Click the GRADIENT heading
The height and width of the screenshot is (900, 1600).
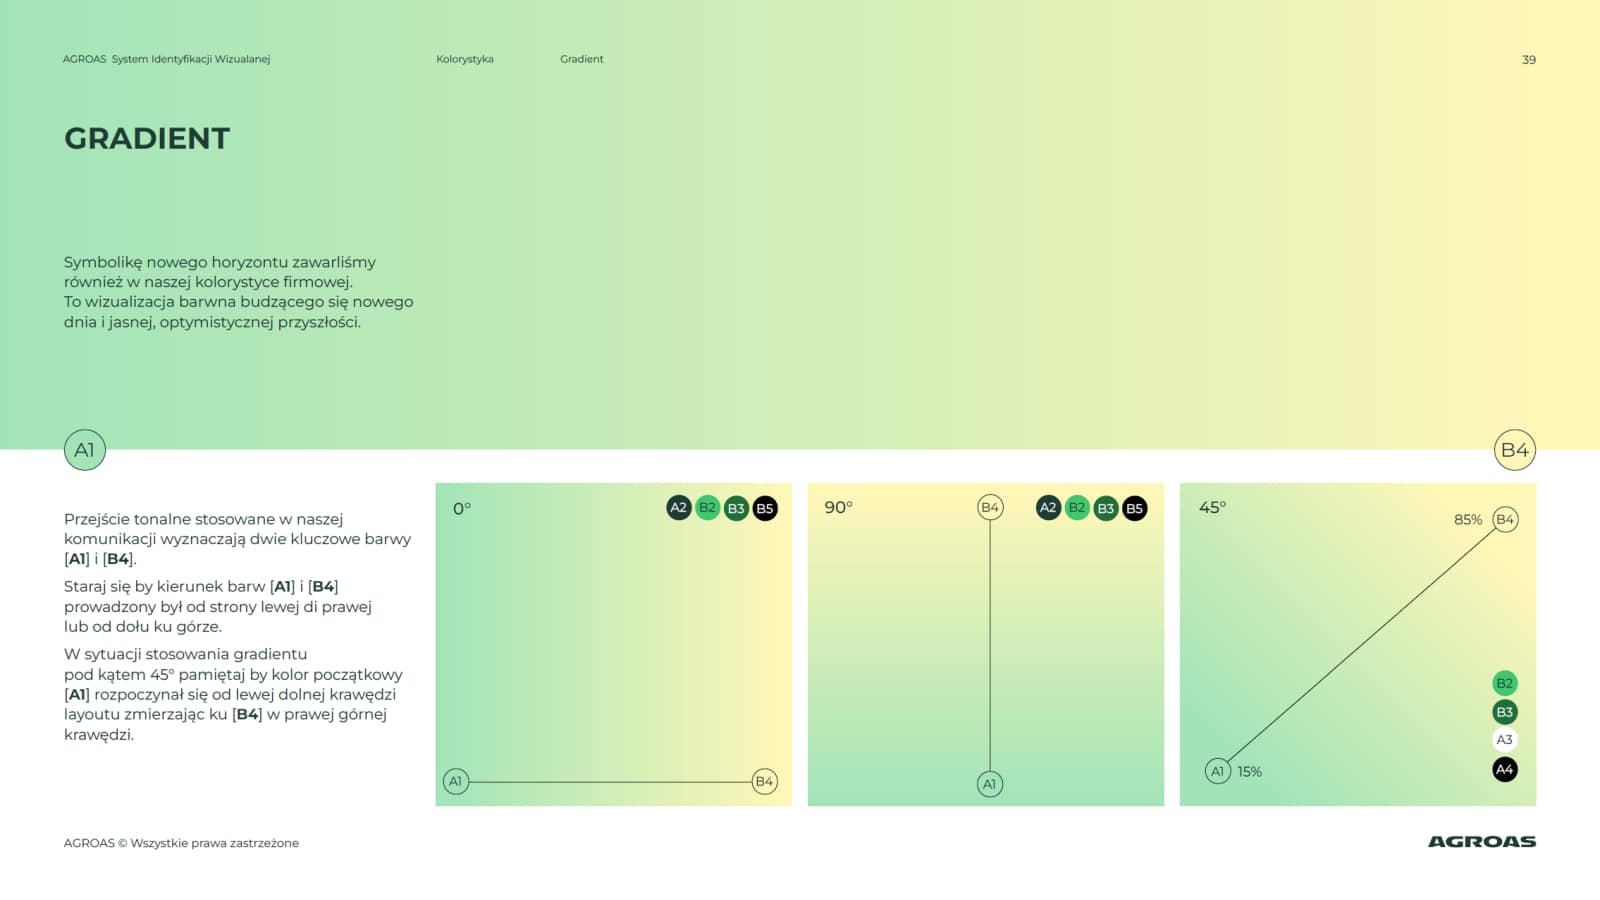(147, 138)
